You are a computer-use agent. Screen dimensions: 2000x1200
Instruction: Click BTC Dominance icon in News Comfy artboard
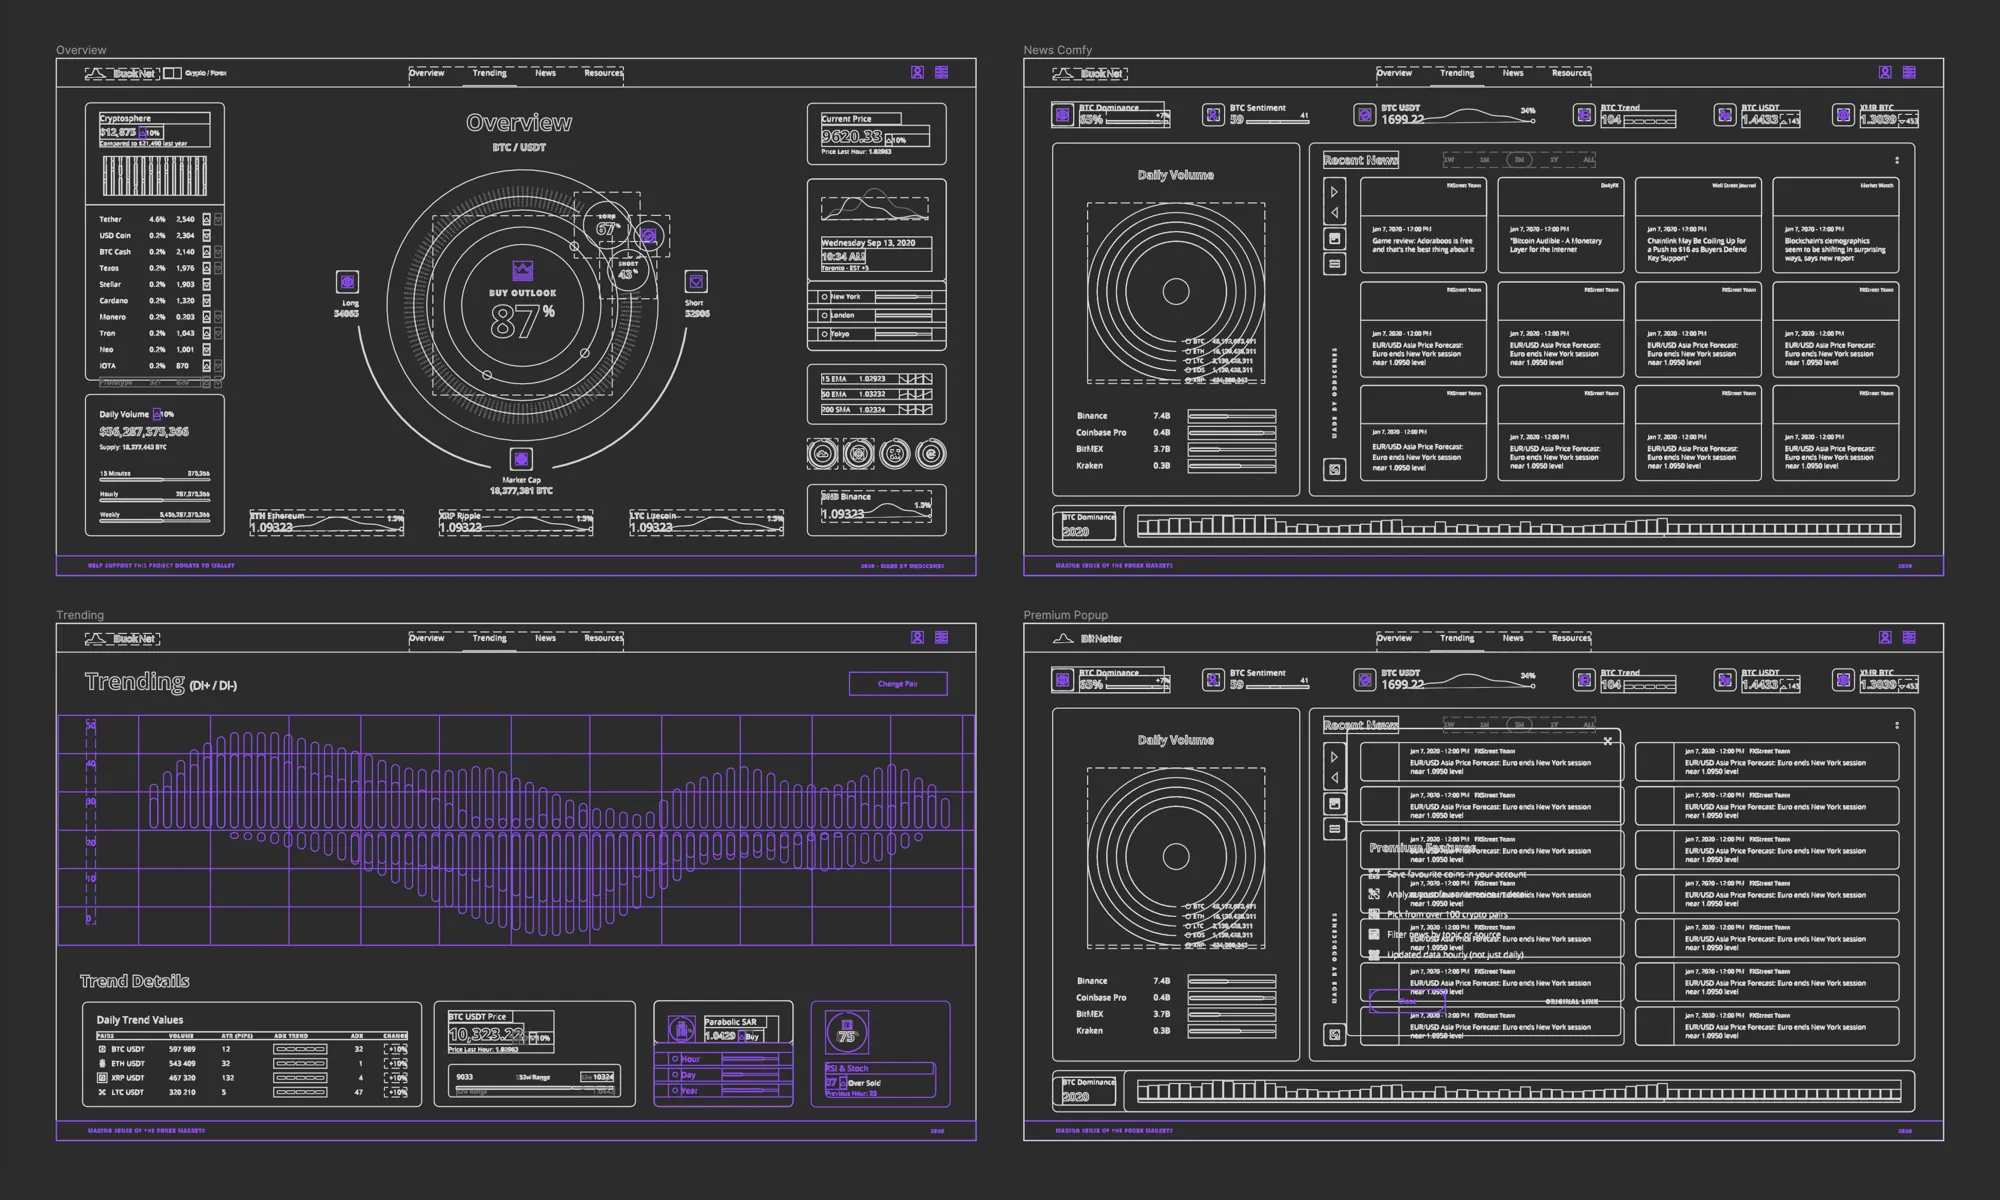(1062, 115)
